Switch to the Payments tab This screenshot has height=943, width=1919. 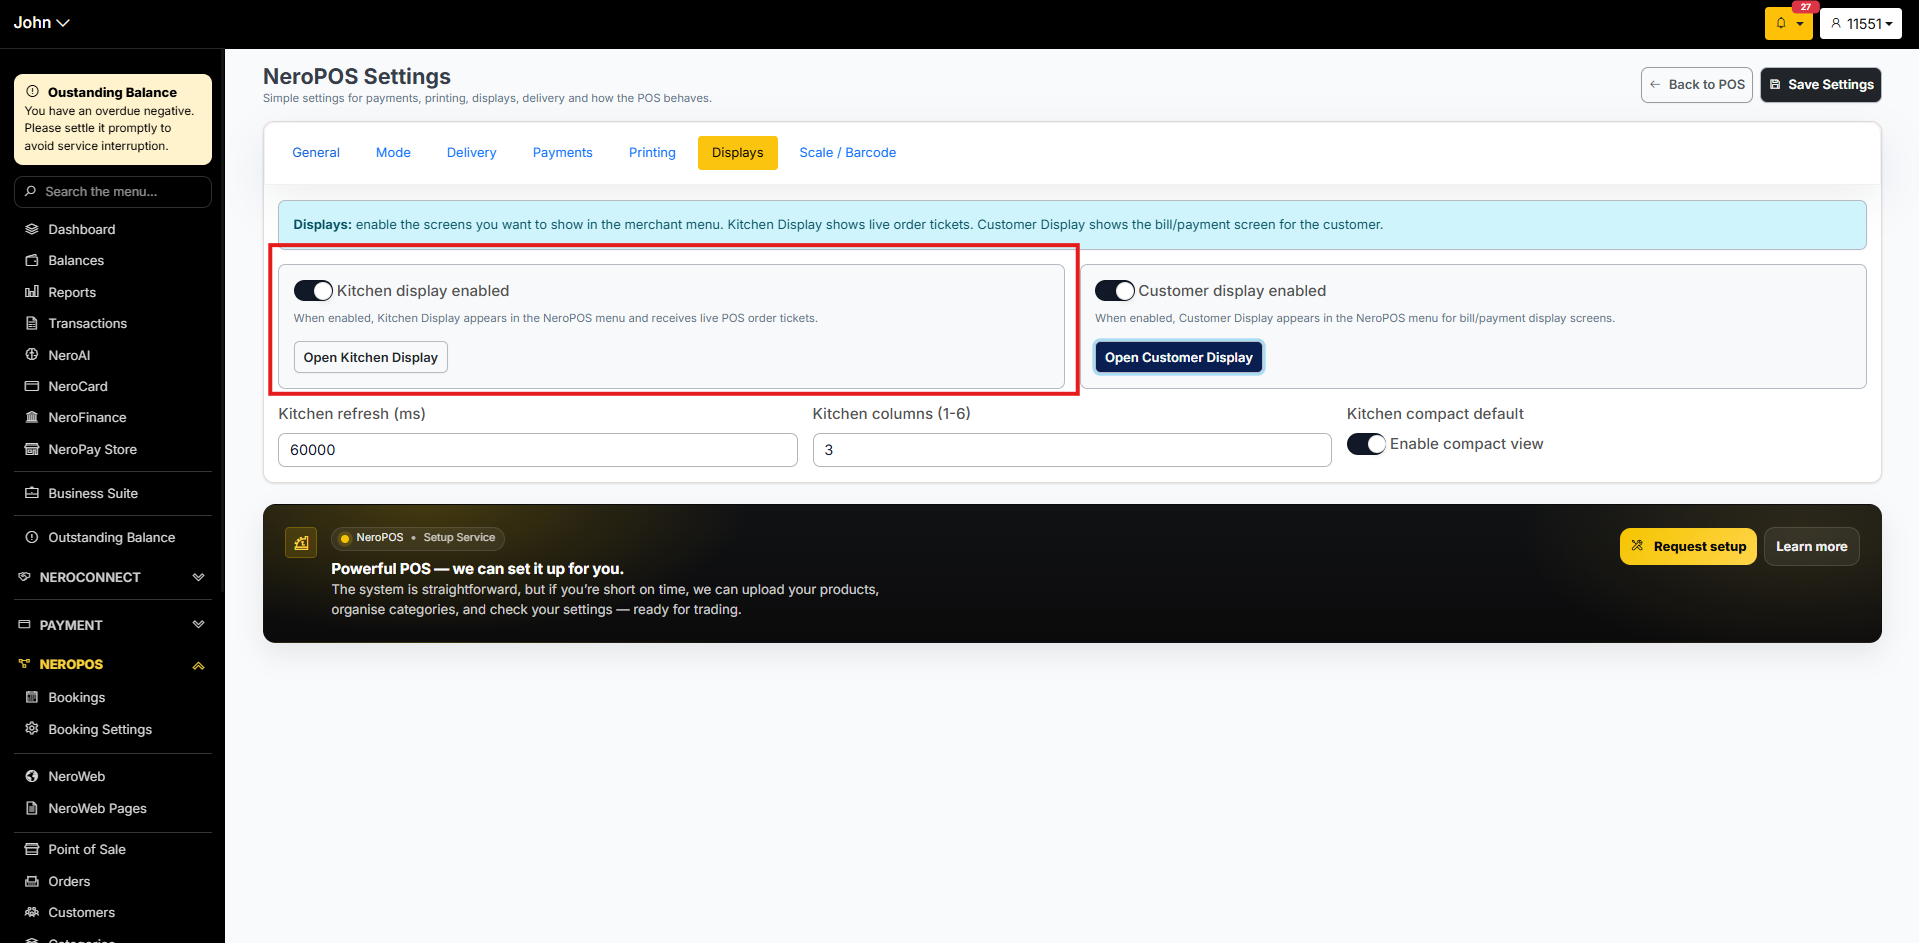563,152
